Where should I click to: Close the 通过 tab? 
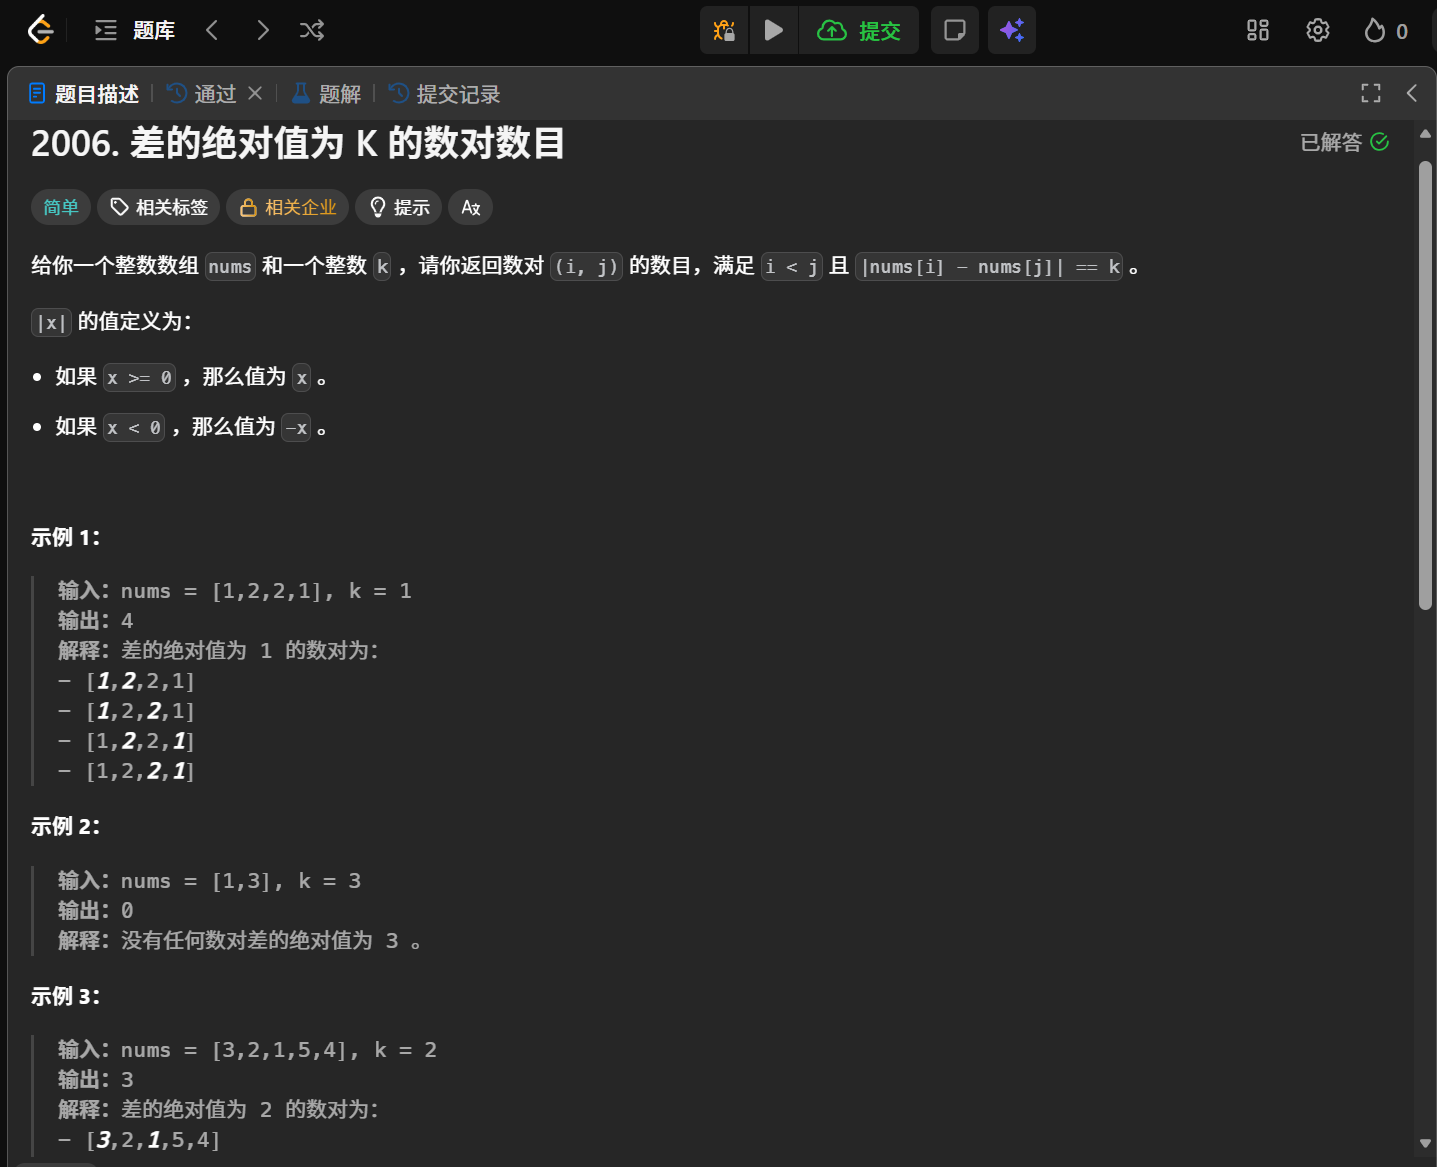[x=255, y=93]
